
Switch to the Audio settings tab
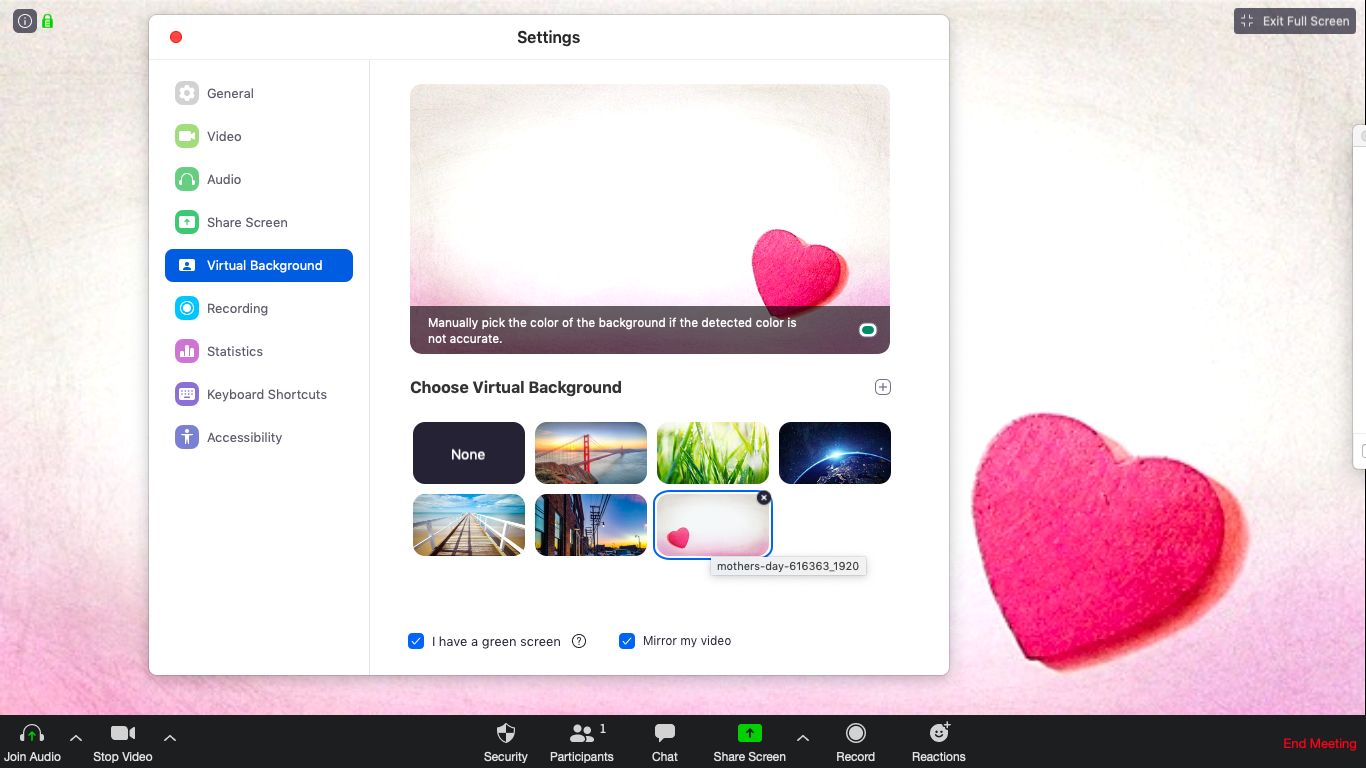(259, 179)
